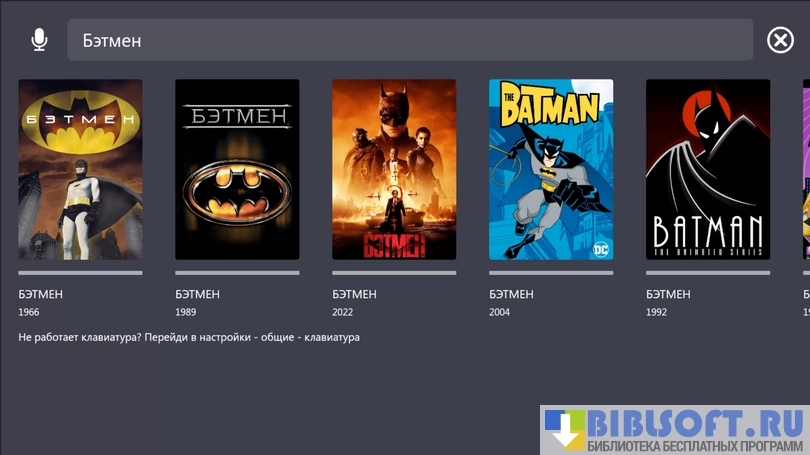Click the progress bar under the 1966 poster
The width and height of the screenshot is (810, 455).
[80, 272]
